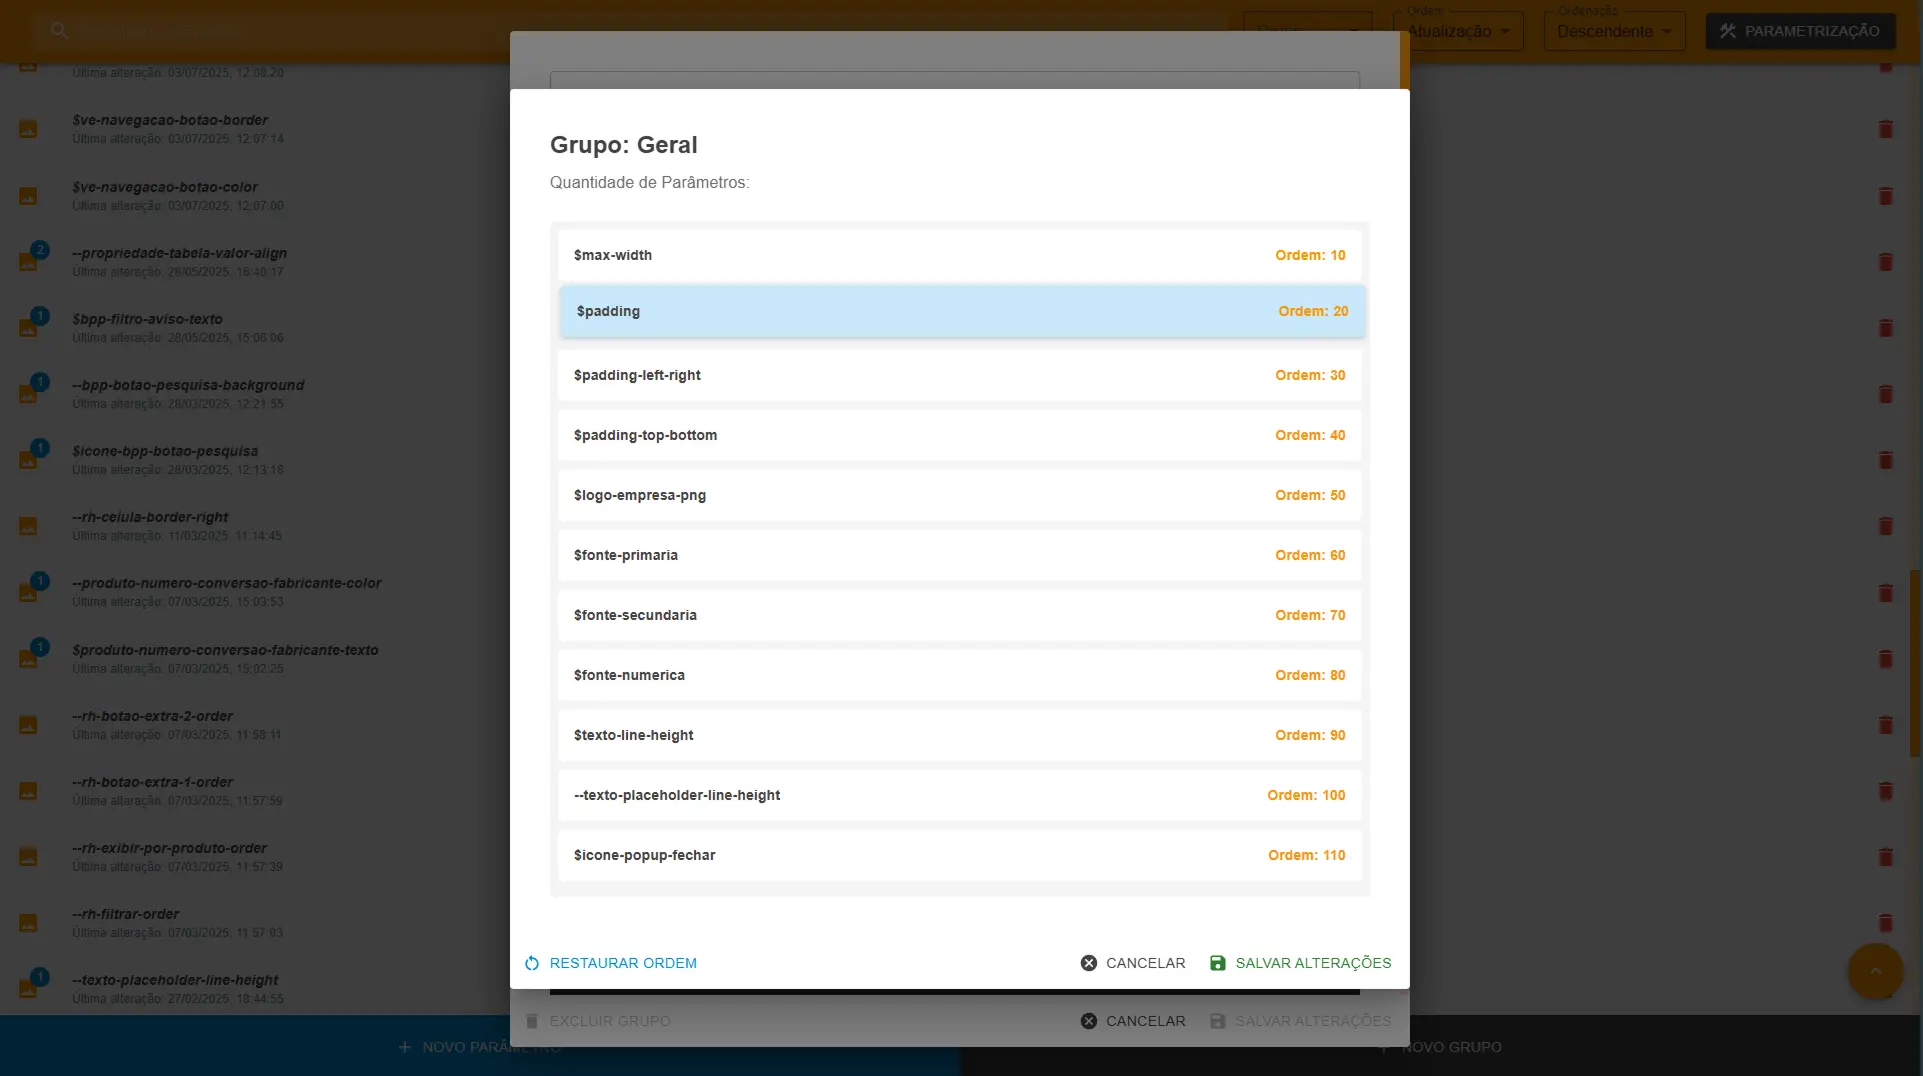Viewport: 1923px width, 1076px height.
Task: Click the circular restore-order arrow icon
Action: click(x=532, y=963)
